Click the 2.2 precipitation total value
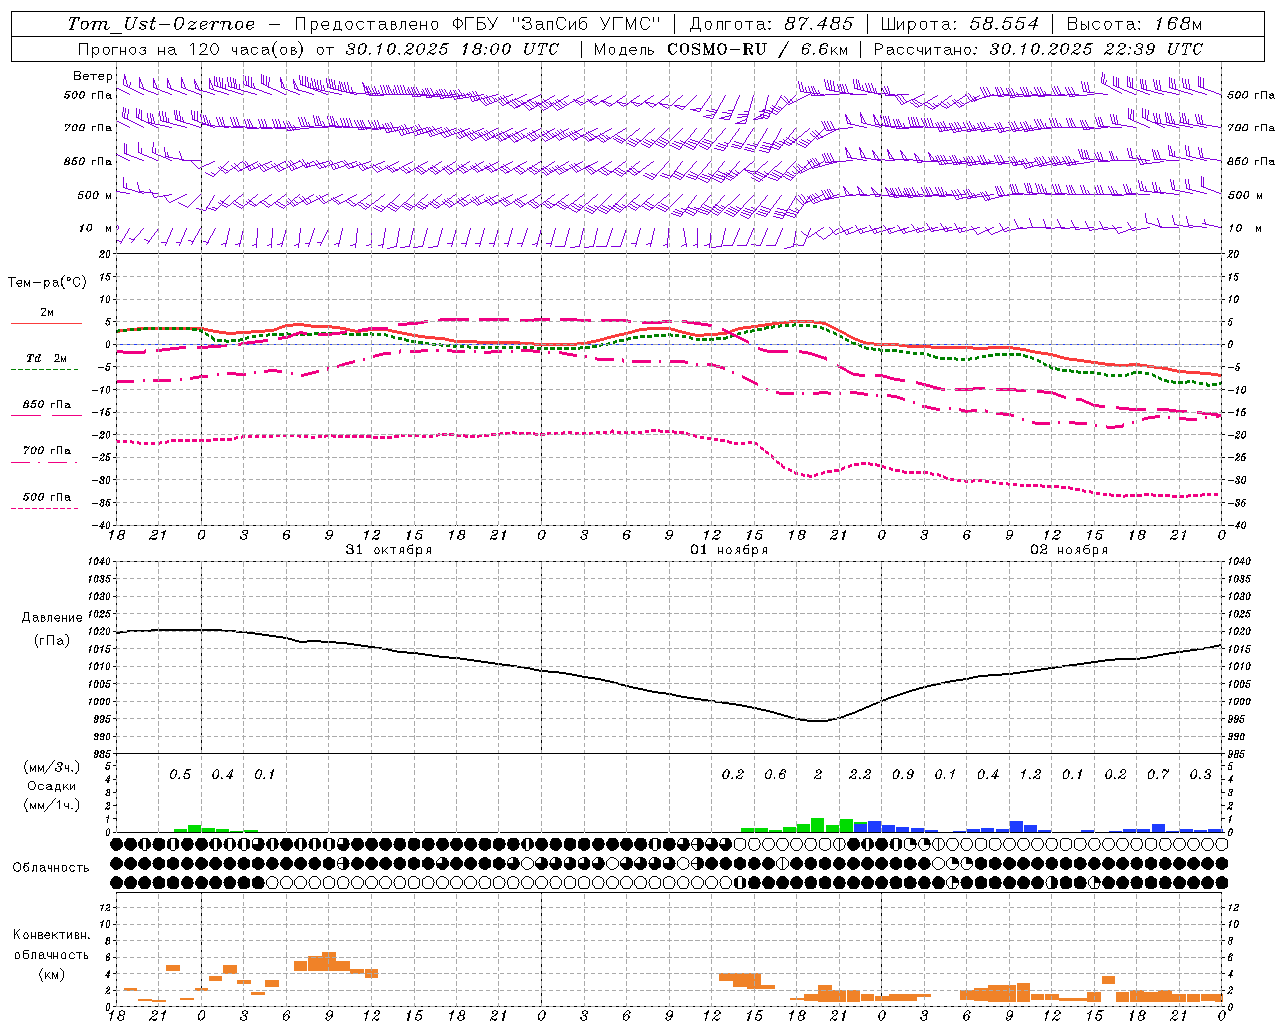This screenshot has height=1024, width=1280. pos(860,775)
